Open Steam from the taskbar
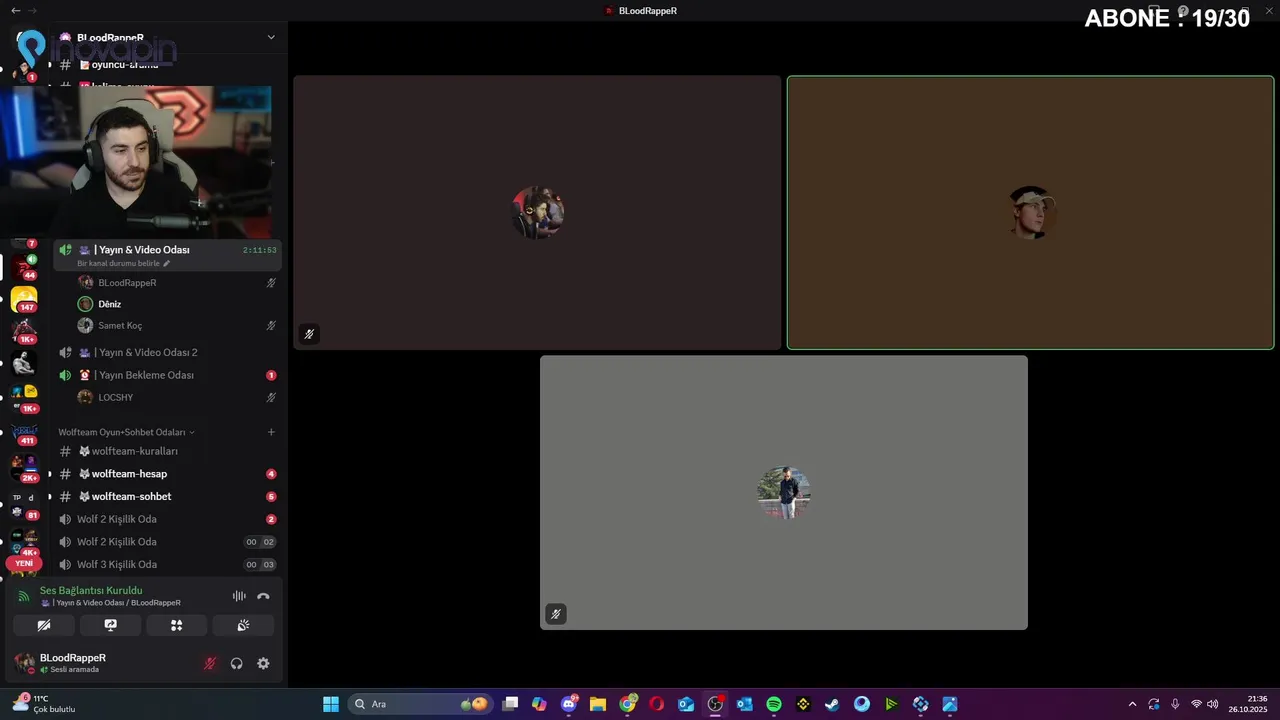This screenshot has height=720, width=1280. (832, 704)
